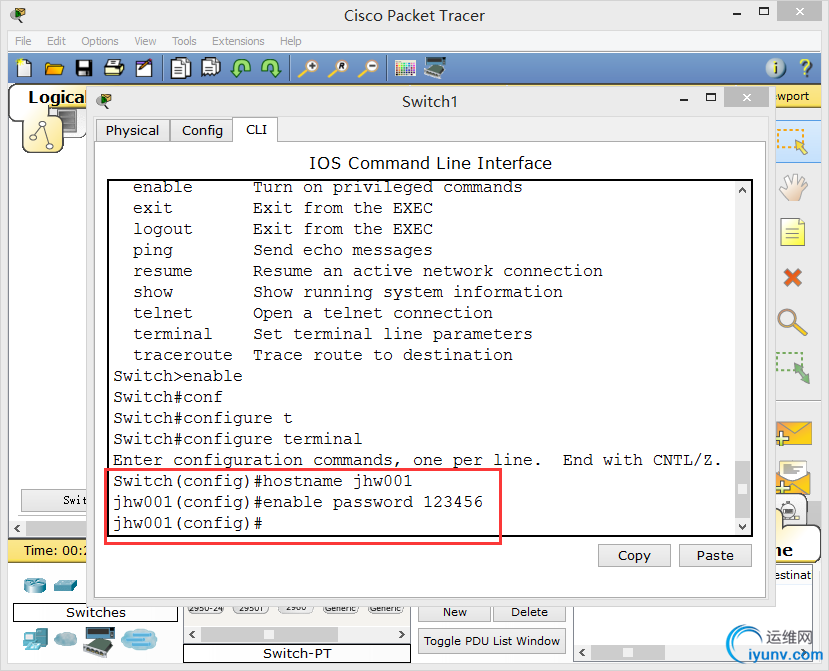Open the Extensions menu
Screen dimensions: 829x671
pos(238,41)
